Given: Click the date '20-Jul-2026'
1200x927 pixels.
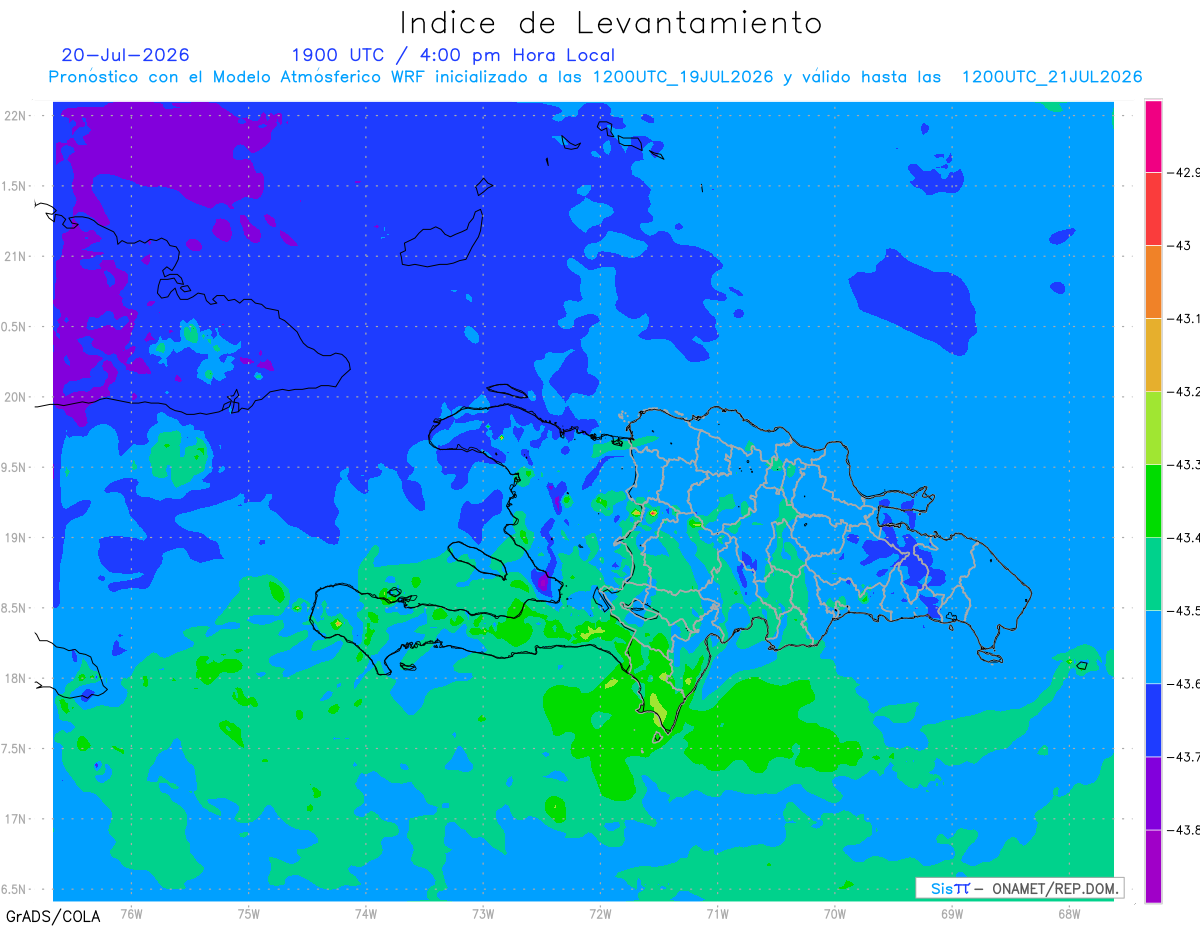Looking at the screenshot, I should 125,55.
